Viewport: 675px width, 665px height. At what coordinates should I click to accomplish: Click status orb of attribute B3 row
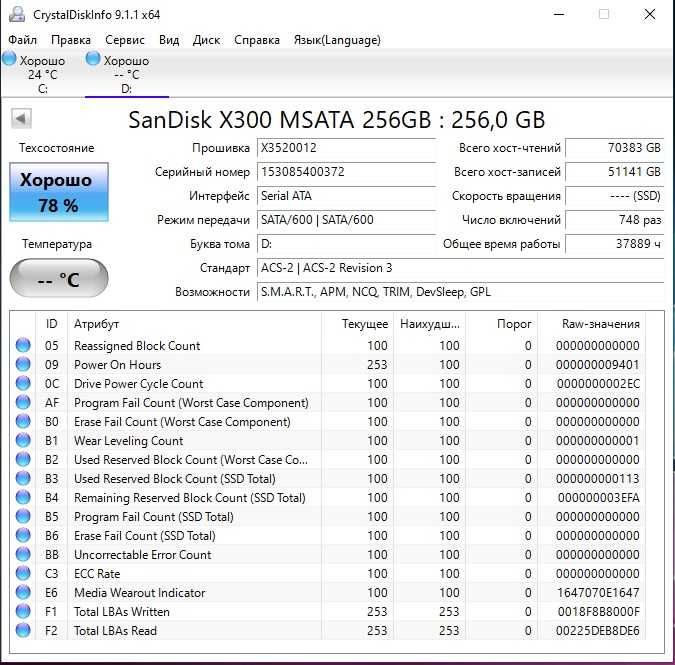pyautogui.click(x=23, y=478)
